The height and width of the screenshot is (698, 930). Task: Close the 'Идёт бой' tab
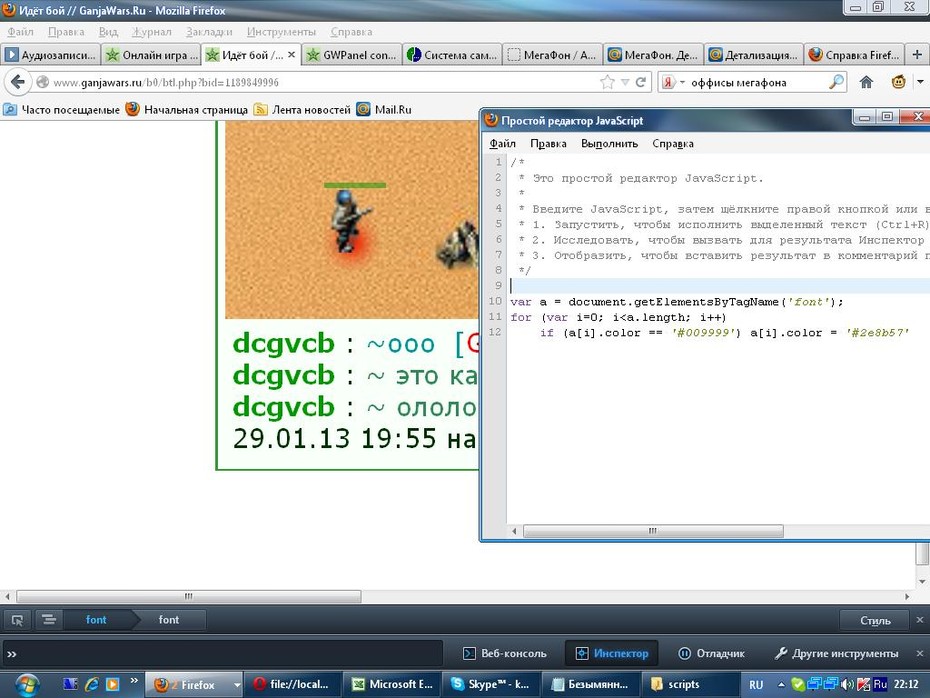pyautogui.click(x=291, y=55)
